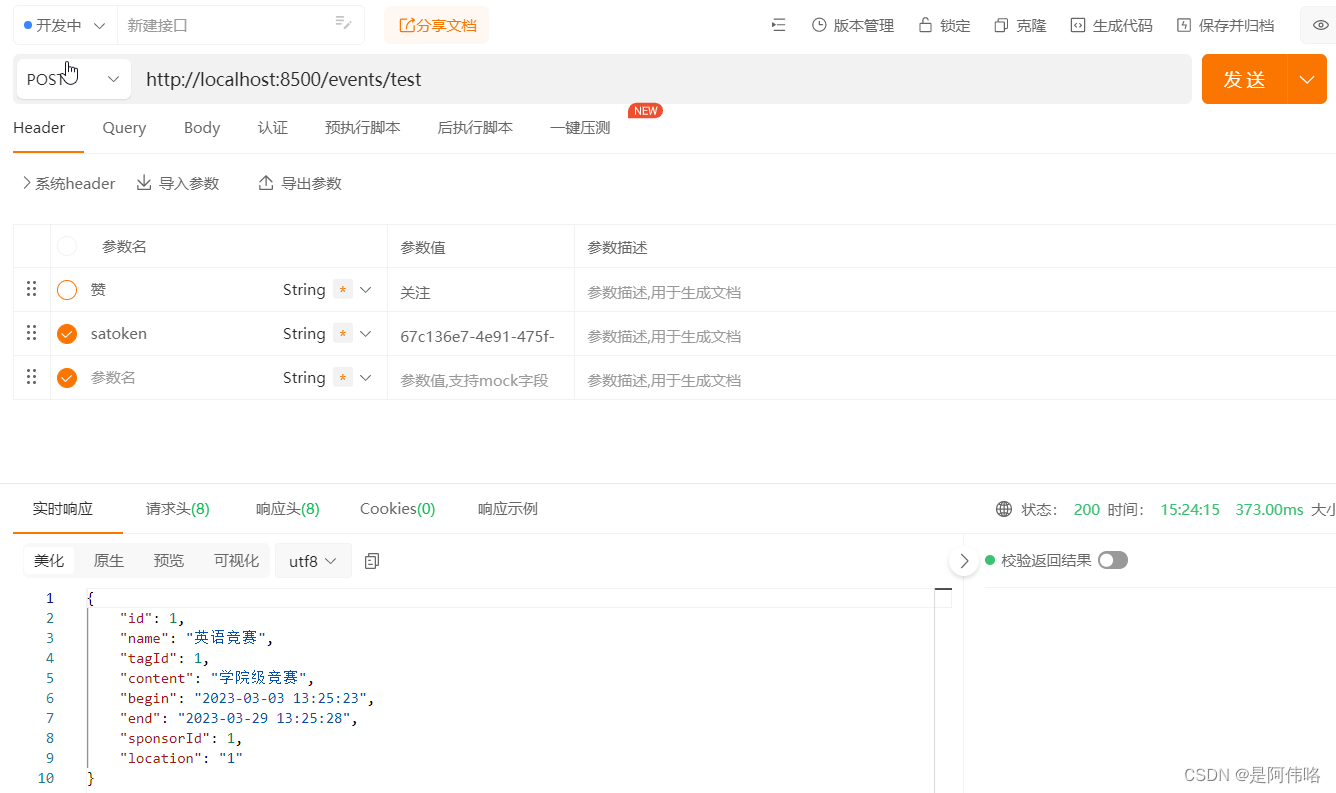Click the 发送 send button
The width and height of the screenshot is (1336, 793).
point(1244,79)
